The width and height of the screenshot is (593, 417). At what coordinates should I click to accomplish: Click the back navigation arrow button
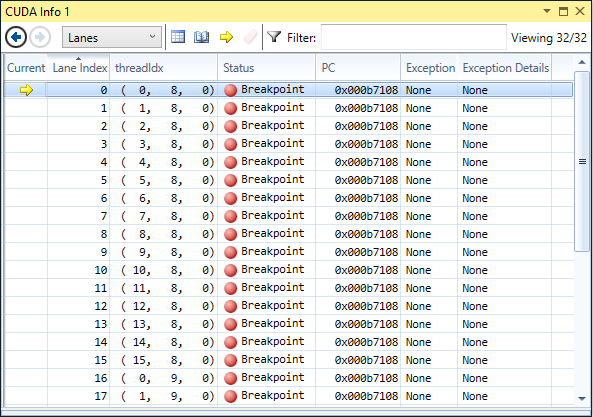(16, 37)
